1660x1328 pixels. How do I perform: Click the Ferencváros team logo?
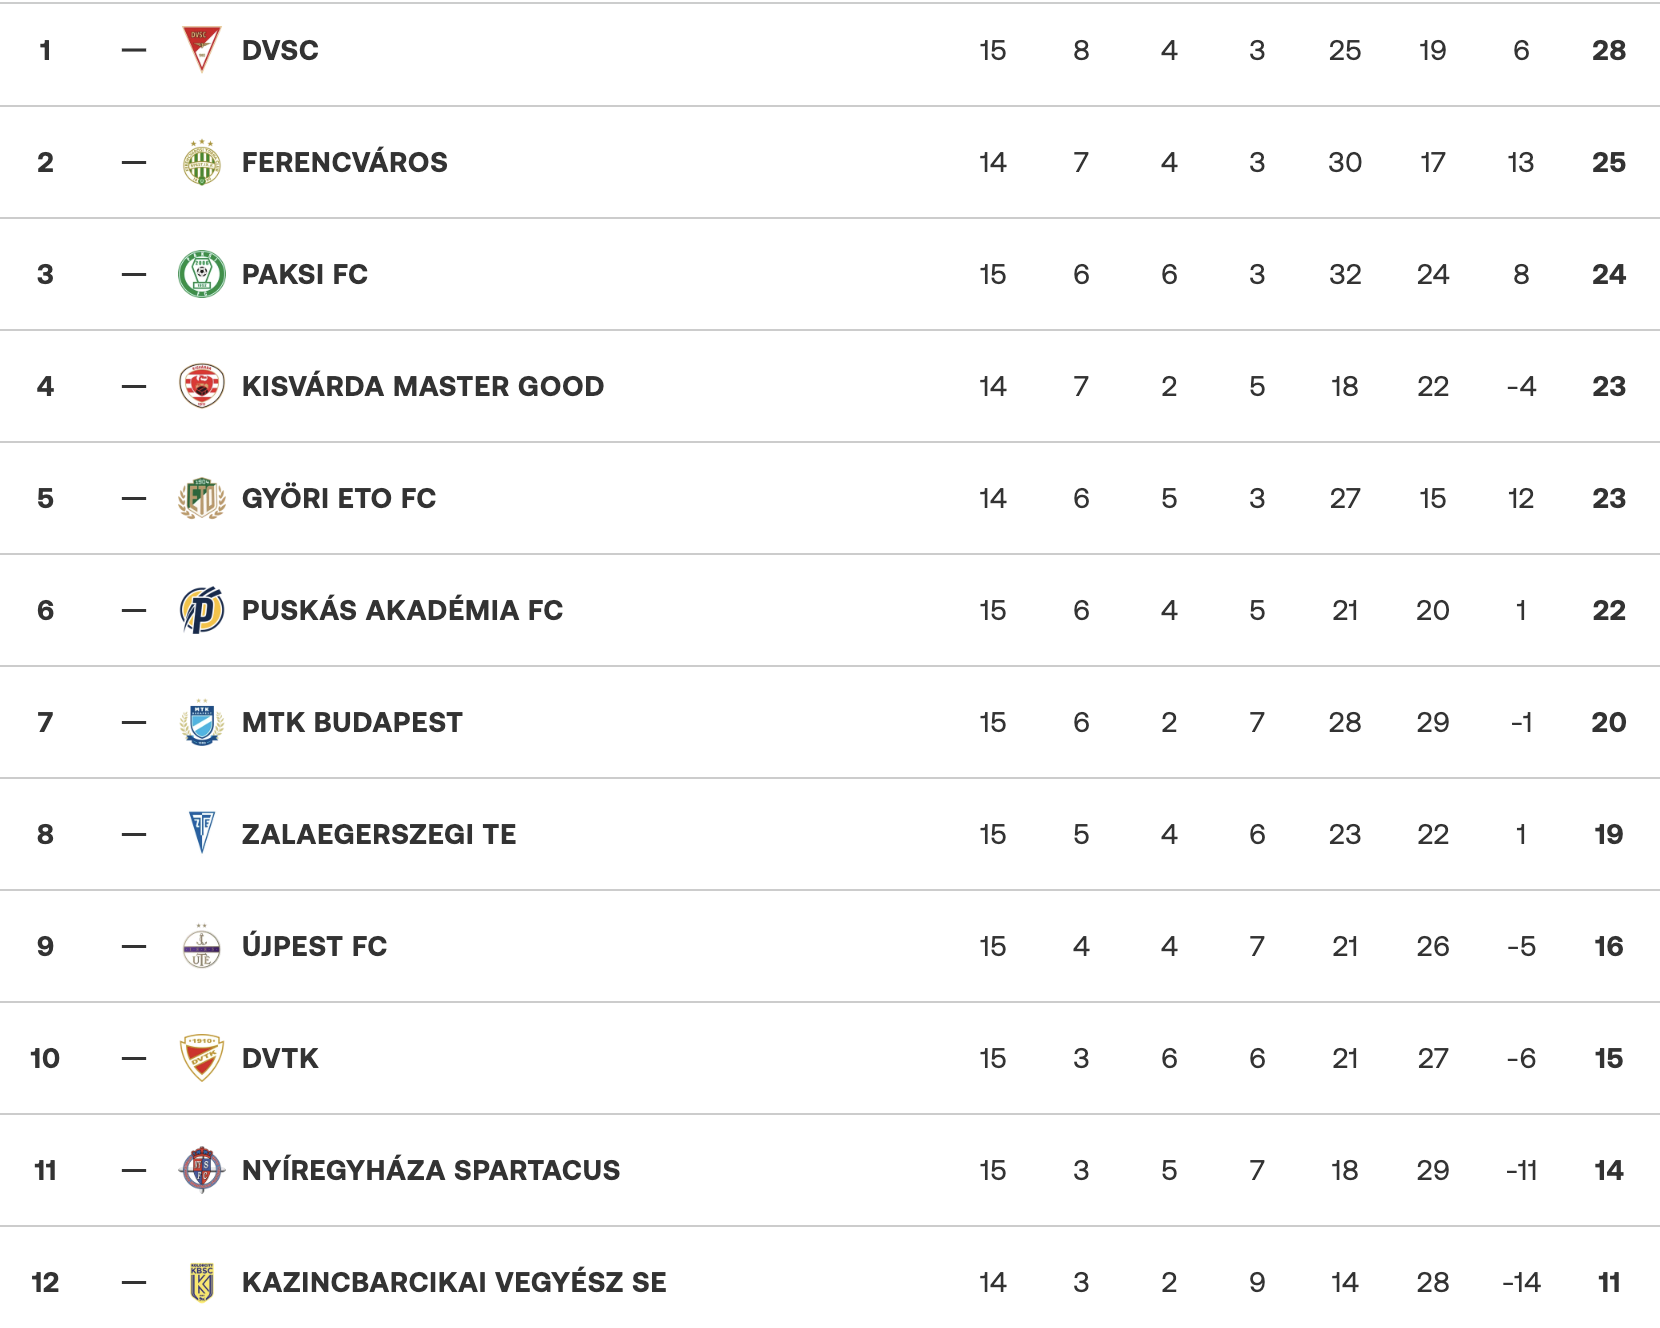pyautogui.click(x=201, y=162)
